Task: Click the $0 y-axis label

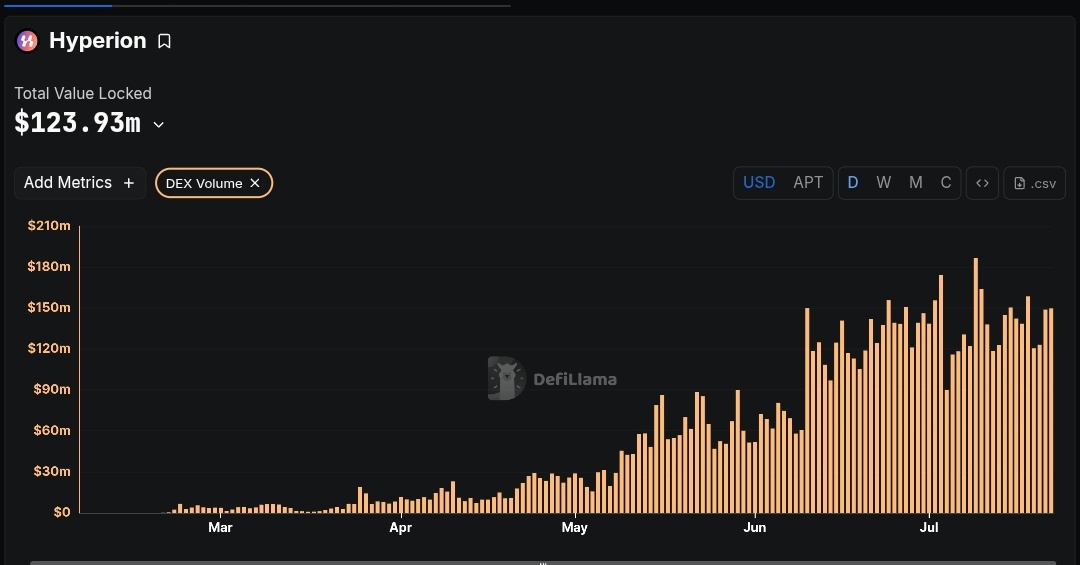Action: (62, 512)
